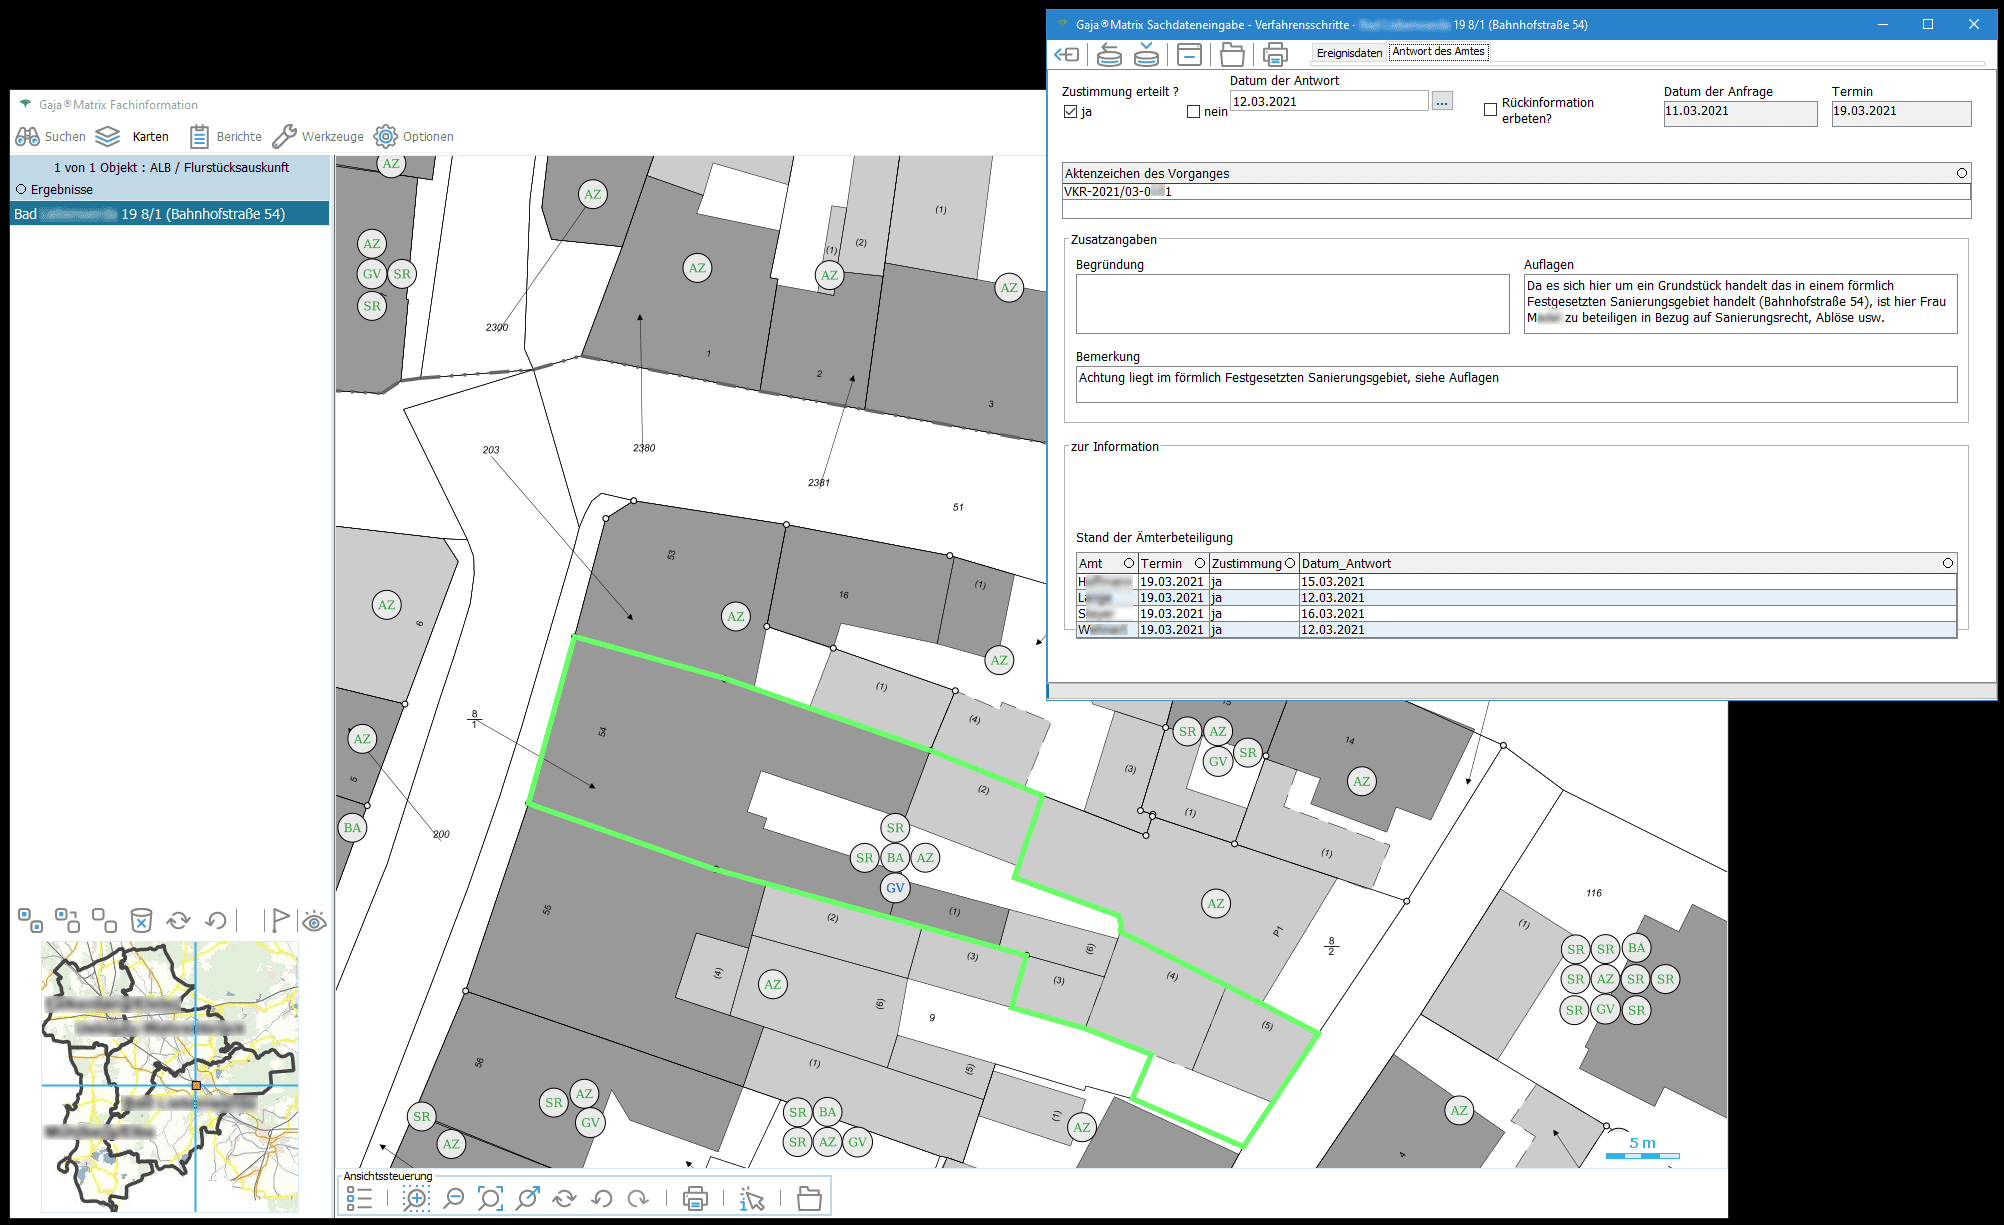Click the zoom in magnifier tool

416,1198
